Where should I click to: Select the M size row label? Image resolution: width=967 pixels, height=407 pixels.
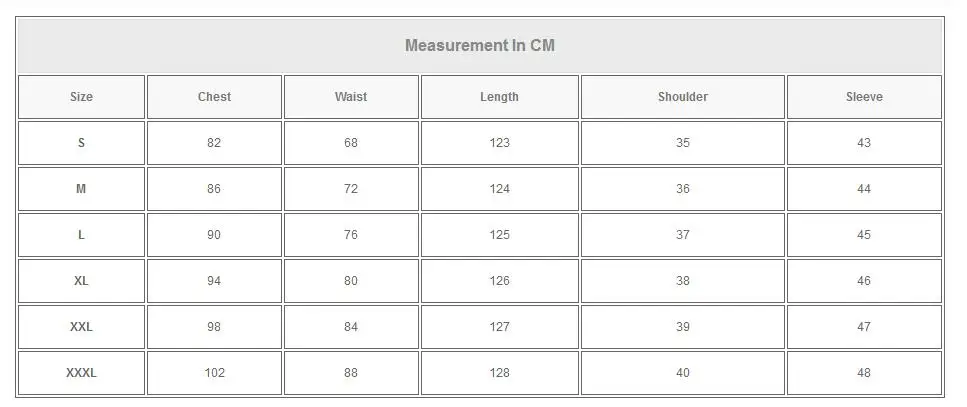[81, 189]
